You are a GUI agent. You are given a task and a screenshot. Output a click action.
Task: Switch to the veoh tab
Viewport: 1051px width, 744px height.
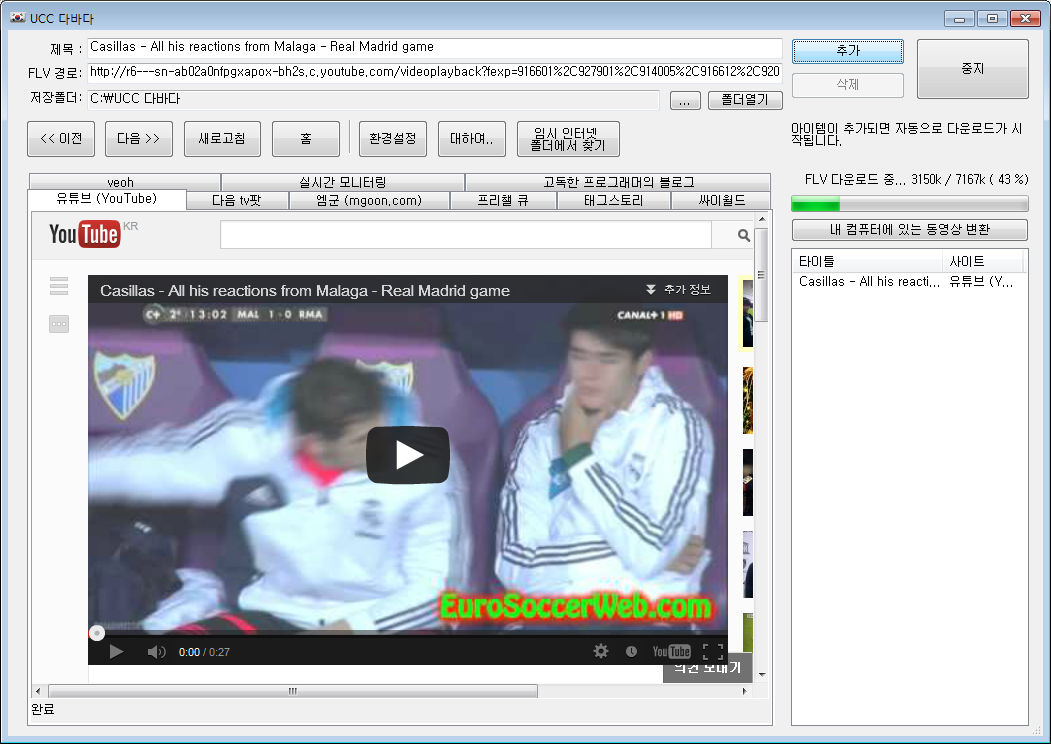click(125, 182)
